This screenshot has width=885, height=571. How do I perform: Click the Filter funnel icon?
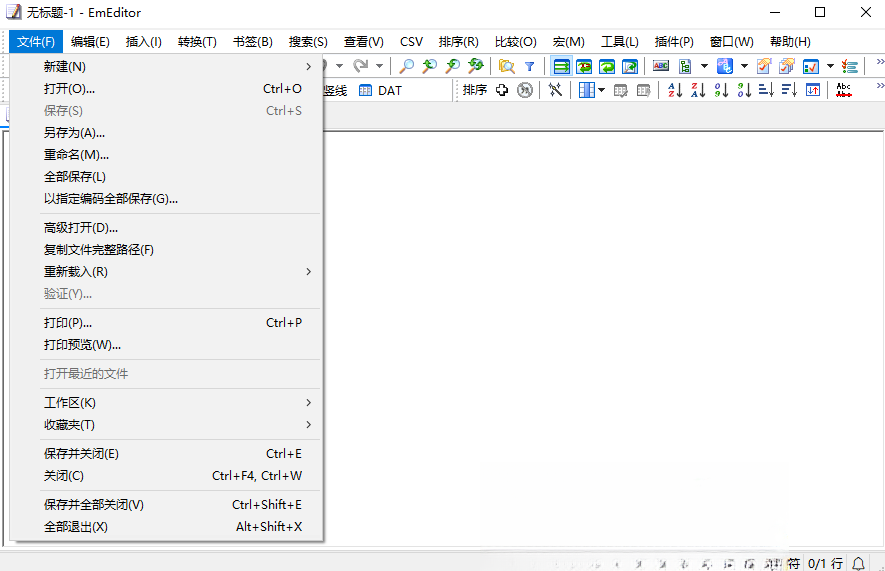click(529, 67)
